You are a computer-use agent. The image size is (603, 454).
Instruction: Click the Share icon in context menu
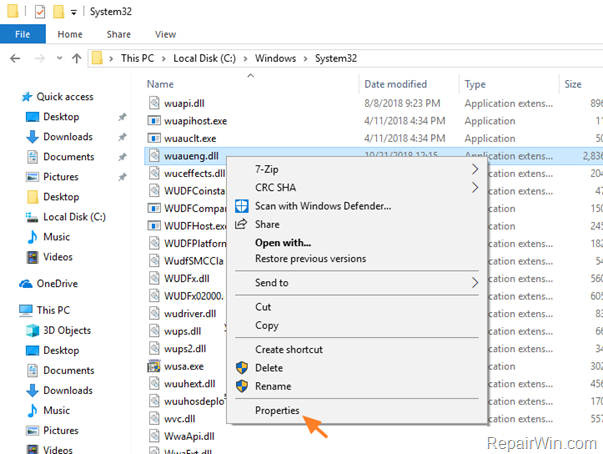[x=241, y=224]
